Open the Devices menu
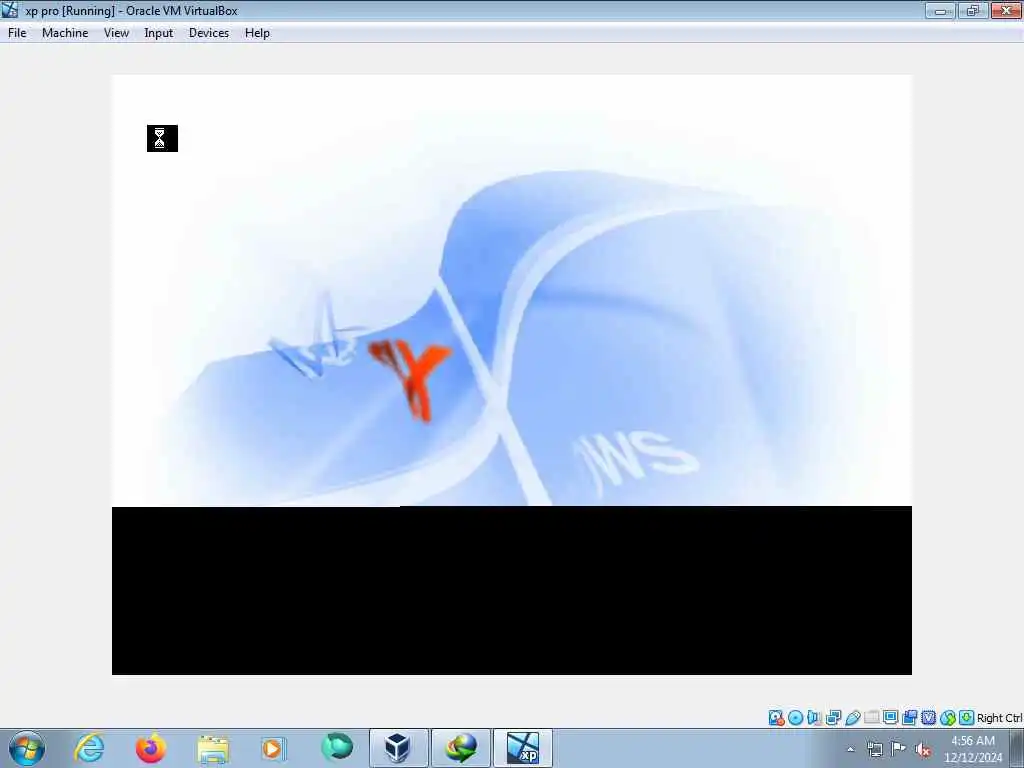Screen dimensions: 1024x768 [208, 33]
